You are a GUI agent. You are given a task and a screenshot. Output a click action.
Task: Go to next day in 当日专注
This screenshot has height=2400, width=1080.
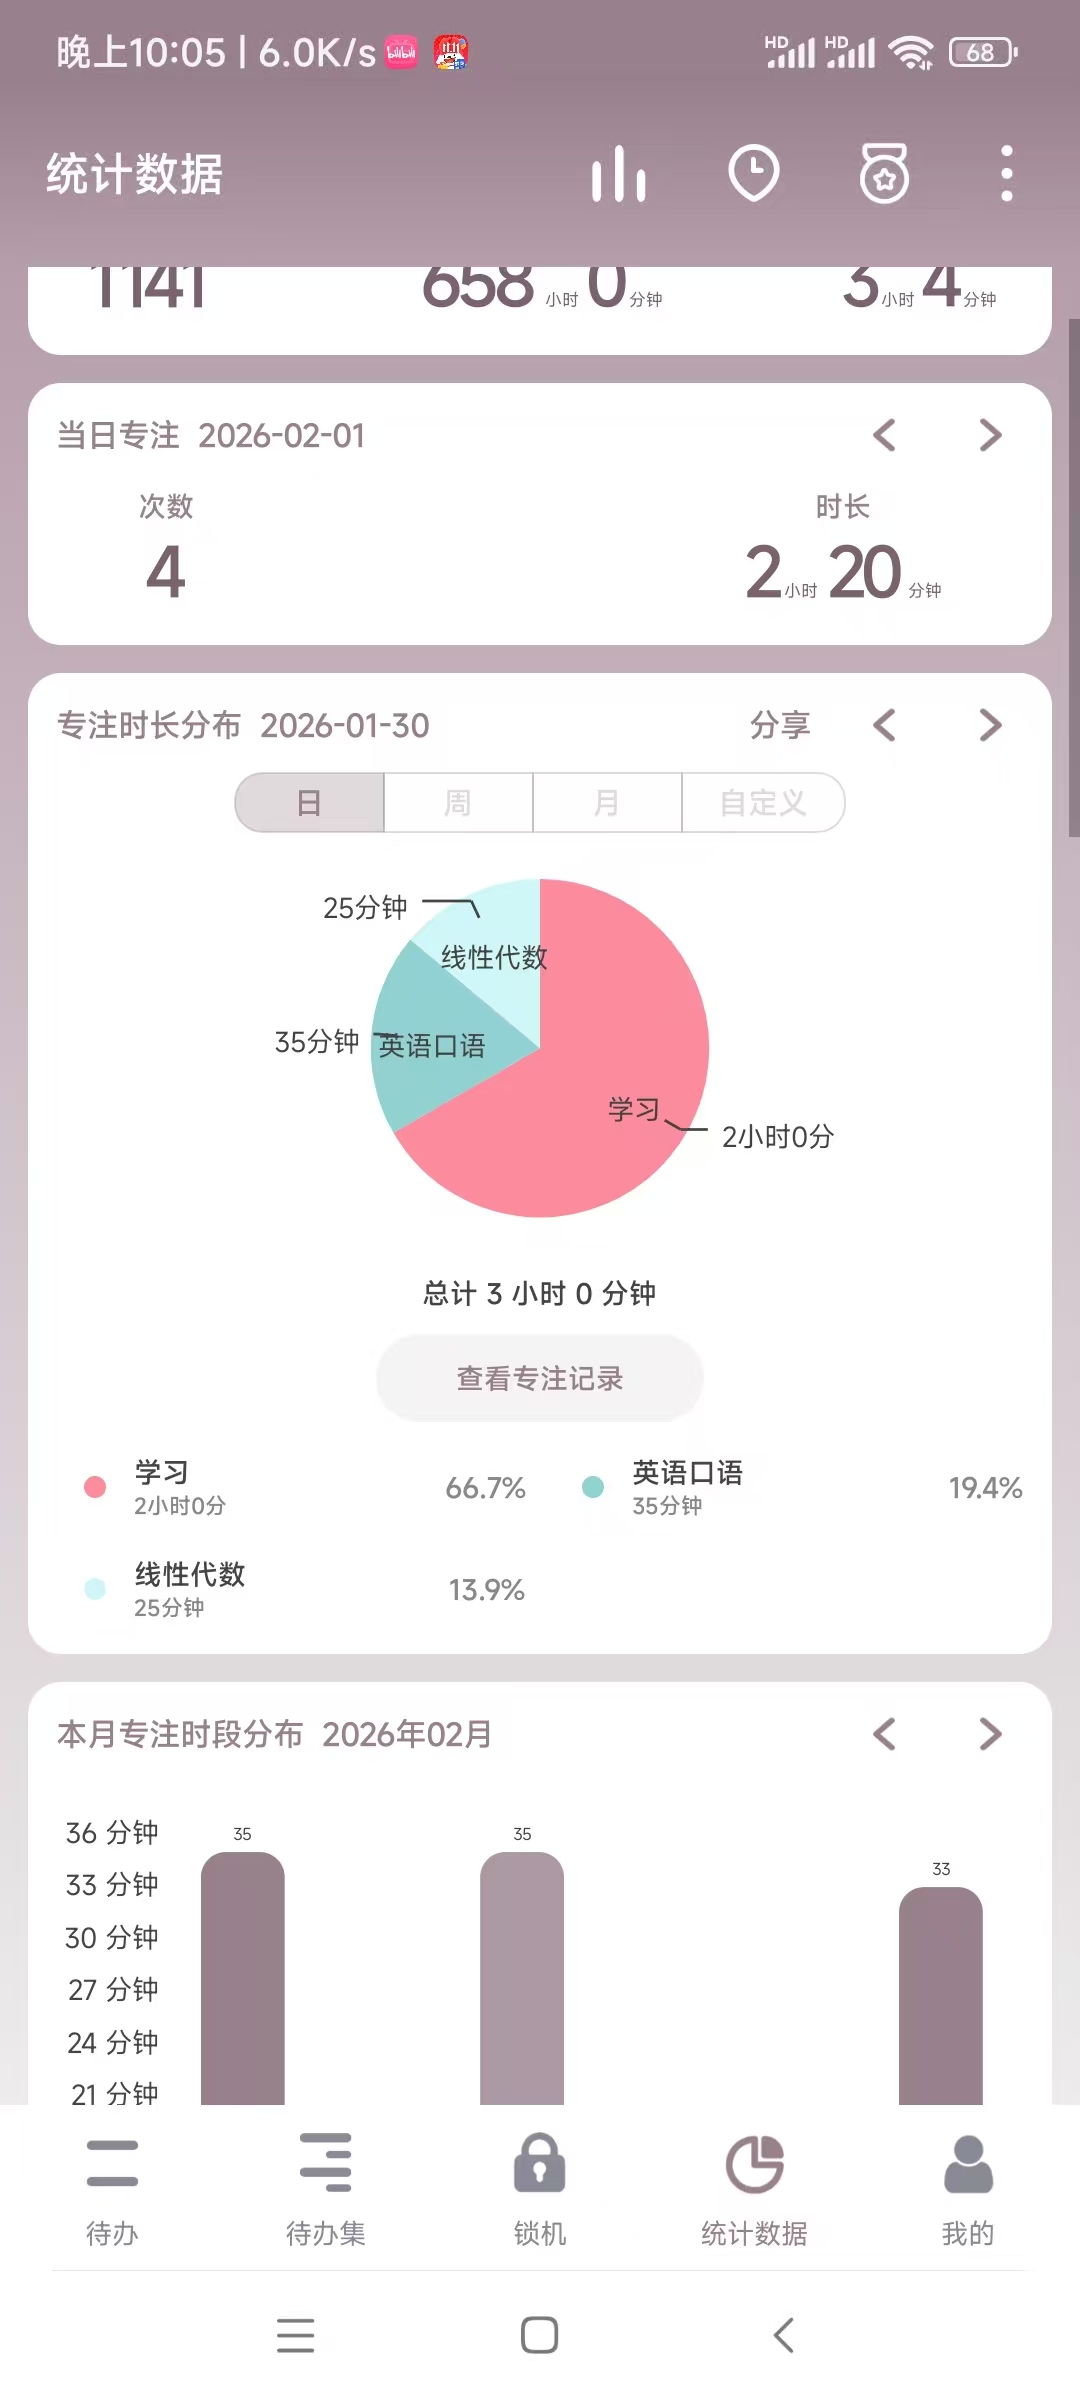tap(990, 435)
